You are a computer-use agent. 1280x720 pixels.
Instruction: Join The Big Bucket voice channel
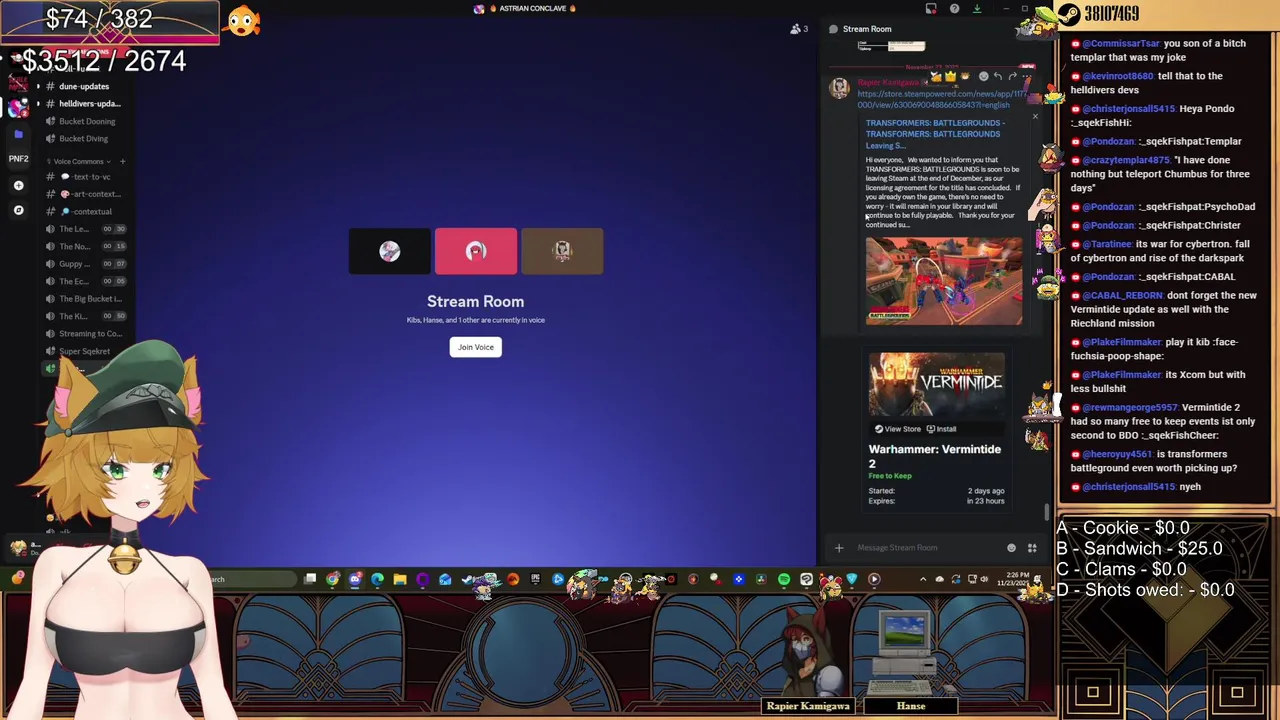click(85, 299)
